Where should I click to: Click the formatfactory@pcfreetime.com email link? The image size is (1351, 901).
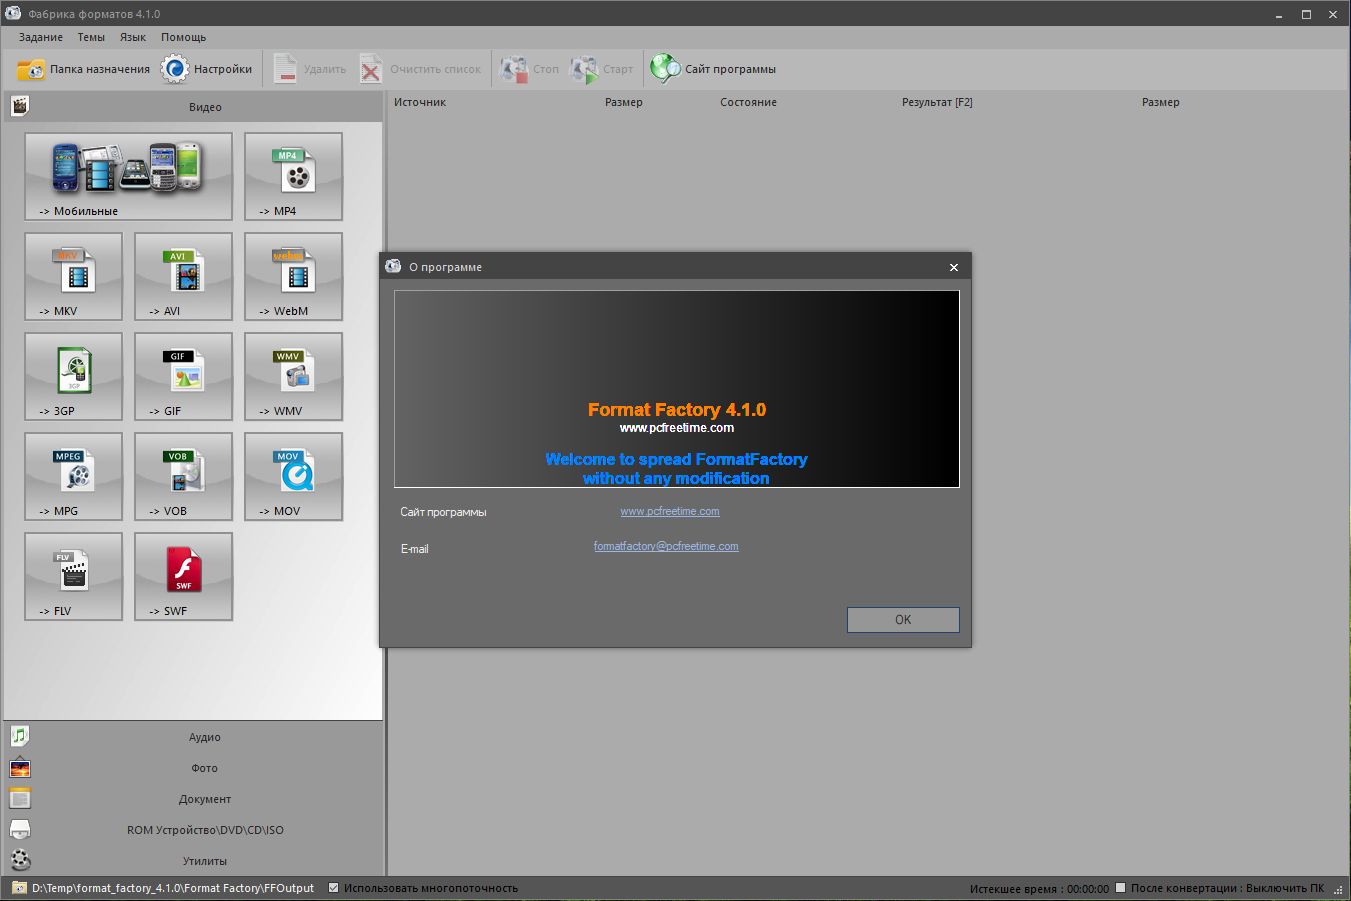tap(666, 546)
